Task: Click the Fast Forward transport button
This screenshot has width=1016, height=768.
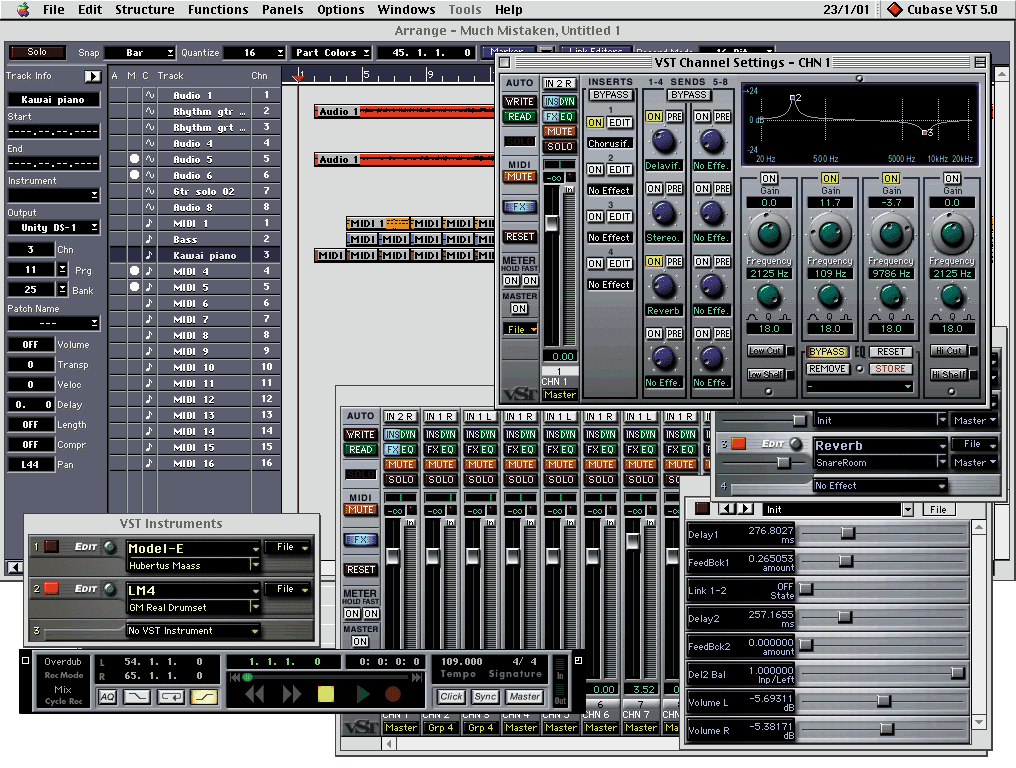Action: (x=291, y=693)
